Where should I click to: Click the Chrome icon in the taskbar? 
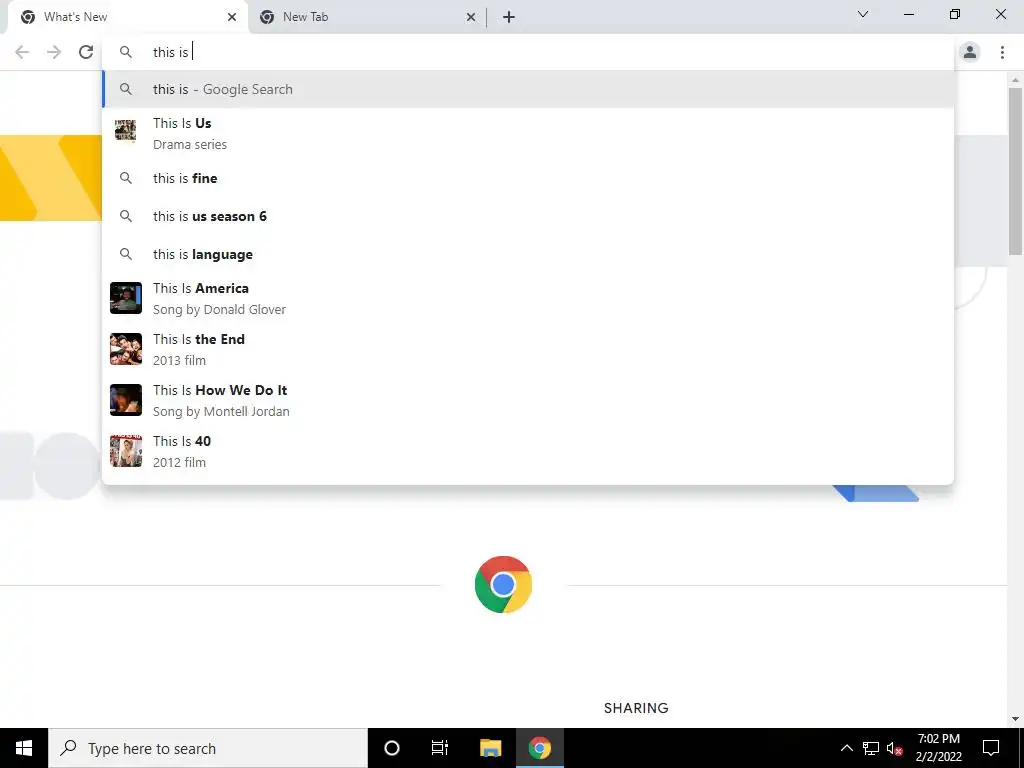pyautogui.click(x=540, y=748)
